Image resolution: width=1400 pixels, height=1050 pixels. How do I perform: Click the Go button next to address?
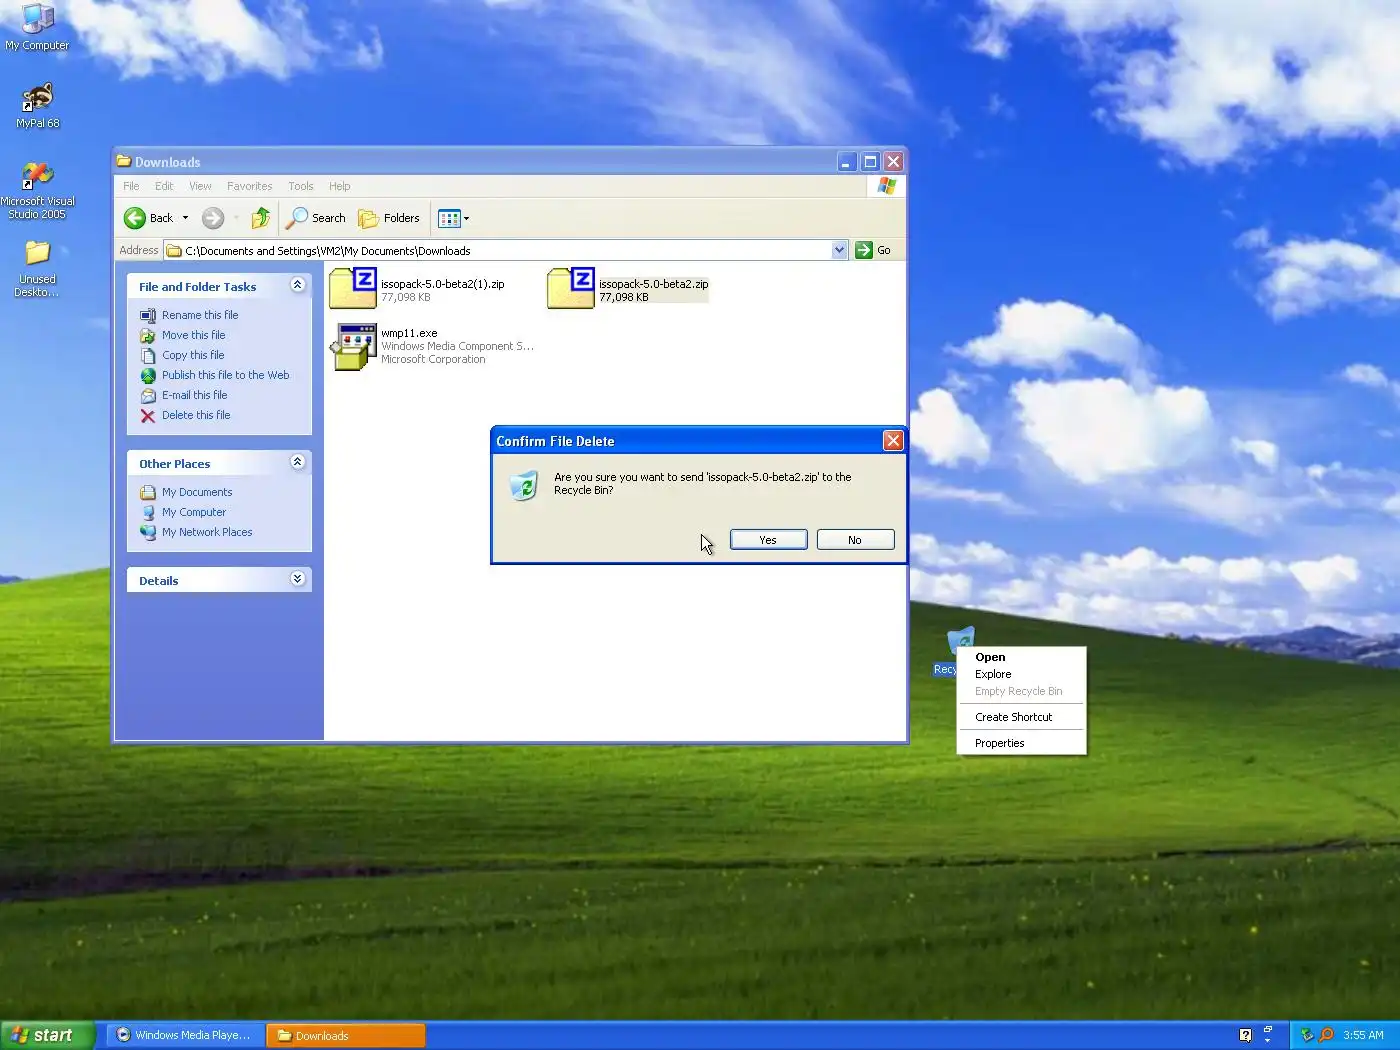point(873,250)
